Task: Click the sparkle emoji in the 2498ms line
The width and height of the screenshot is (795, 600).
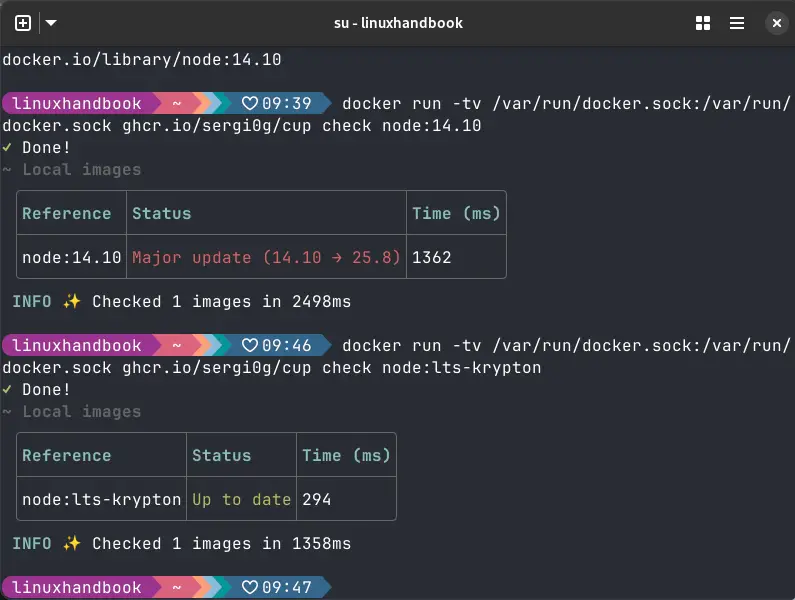Action: (71, 301)
